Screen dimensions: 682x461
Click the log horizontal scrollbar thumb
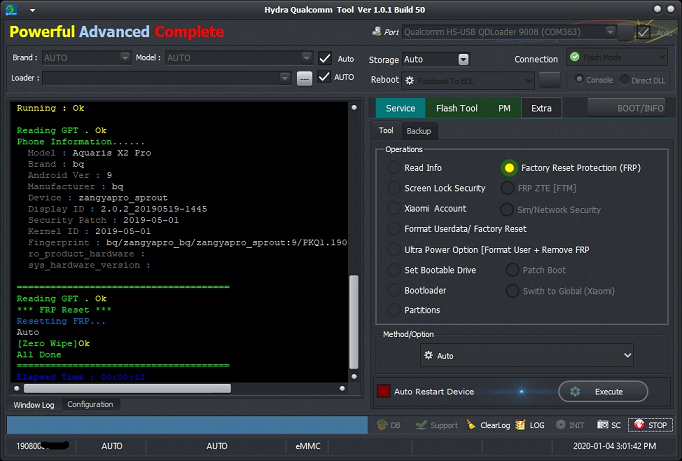[127, 388]
